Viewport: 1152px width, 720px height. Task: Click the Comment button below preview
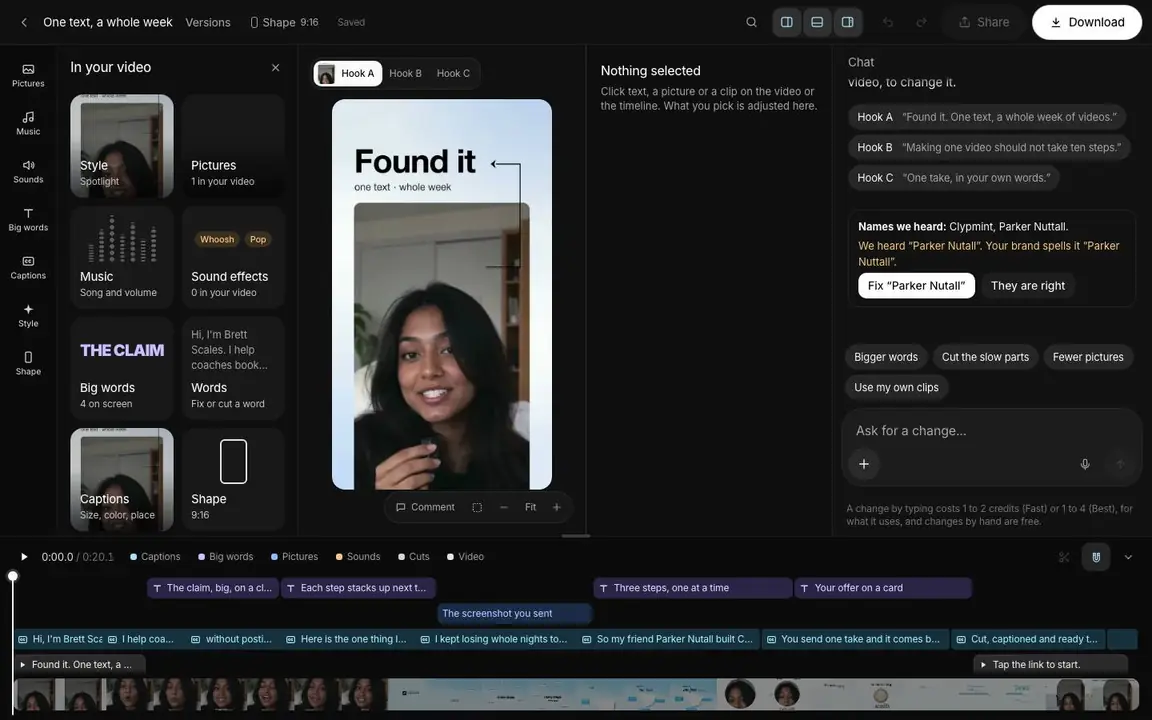pyautogui.click(x=425, y=507)
